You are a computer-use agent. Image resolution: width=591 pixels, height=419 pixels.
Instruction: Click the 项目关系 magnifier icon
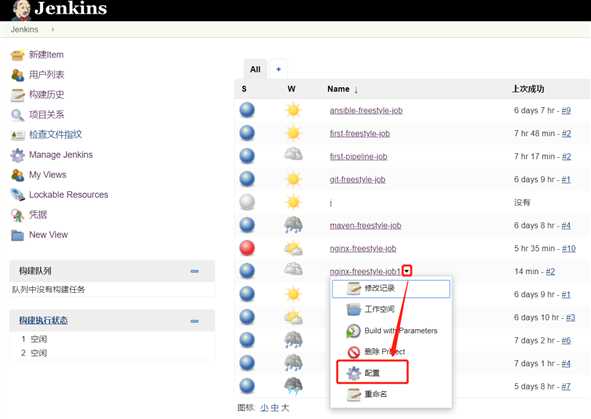click(17, 115)
